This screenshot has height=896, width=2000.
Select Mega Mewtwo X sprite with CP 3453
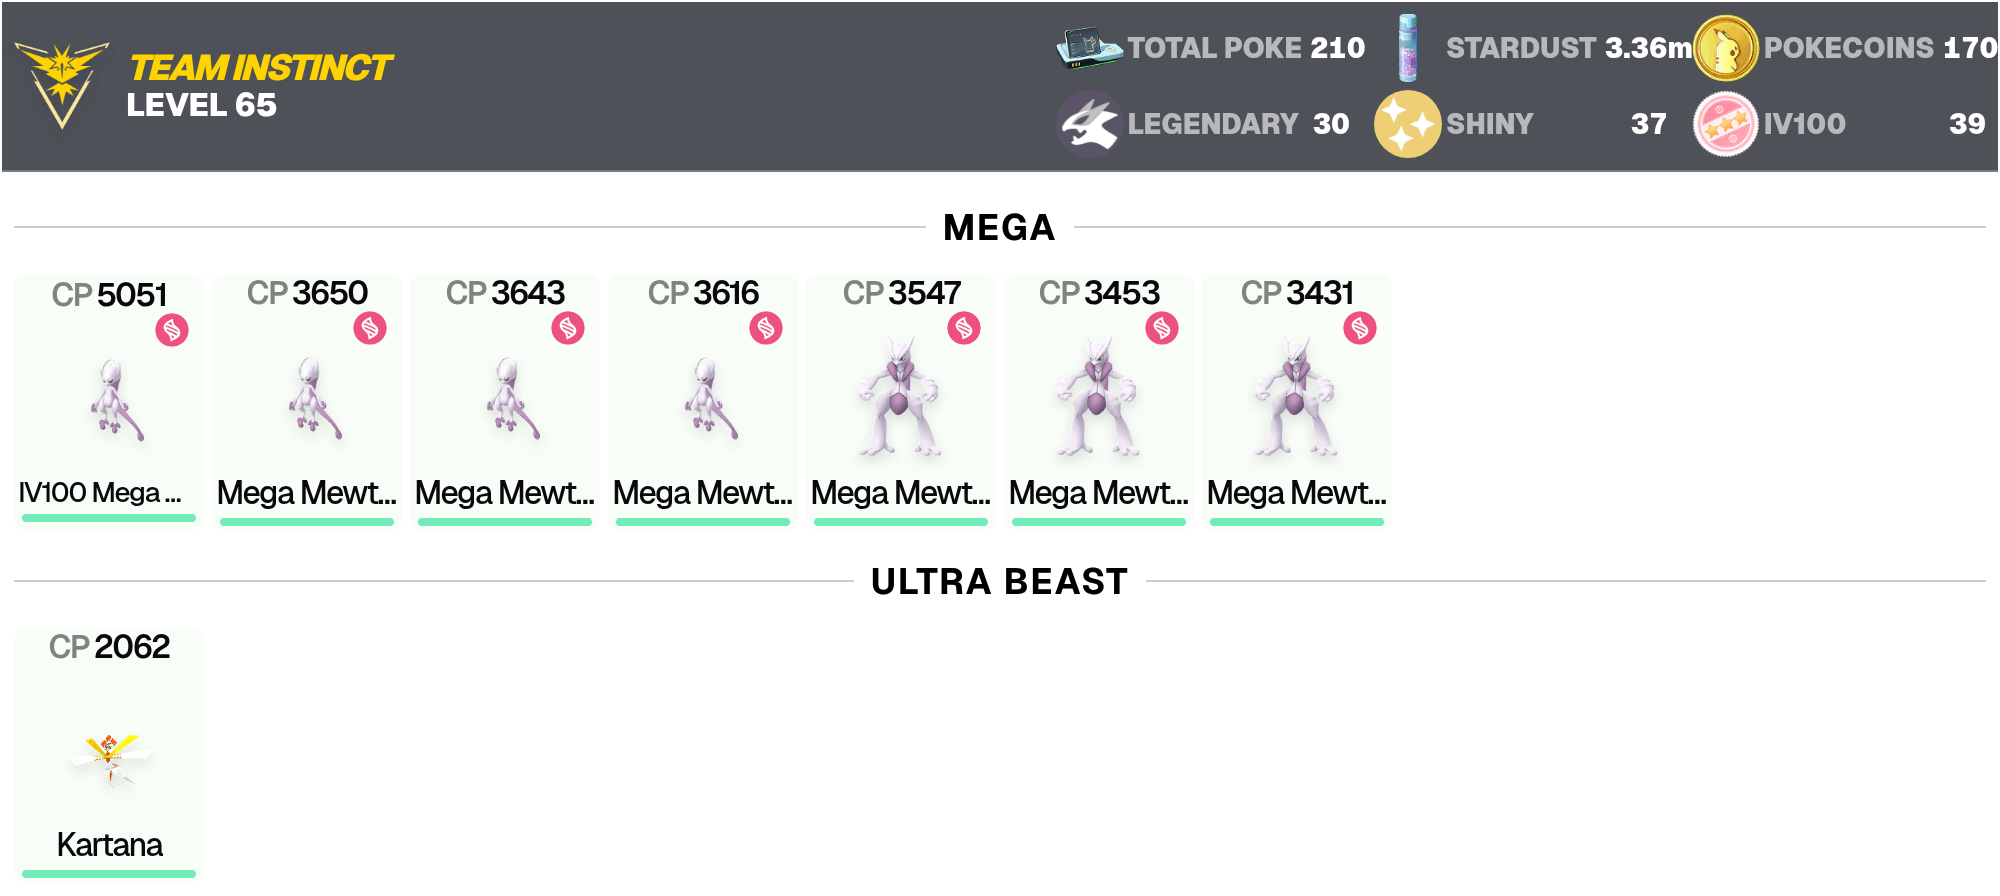pos(1098,398)
